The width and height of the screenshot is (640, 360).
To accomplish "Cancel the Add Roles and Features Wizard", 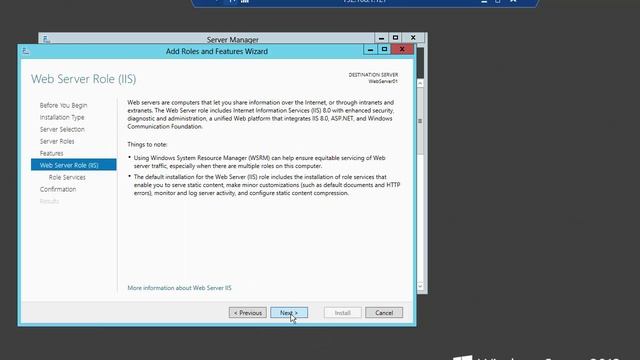I will (384, 313).
